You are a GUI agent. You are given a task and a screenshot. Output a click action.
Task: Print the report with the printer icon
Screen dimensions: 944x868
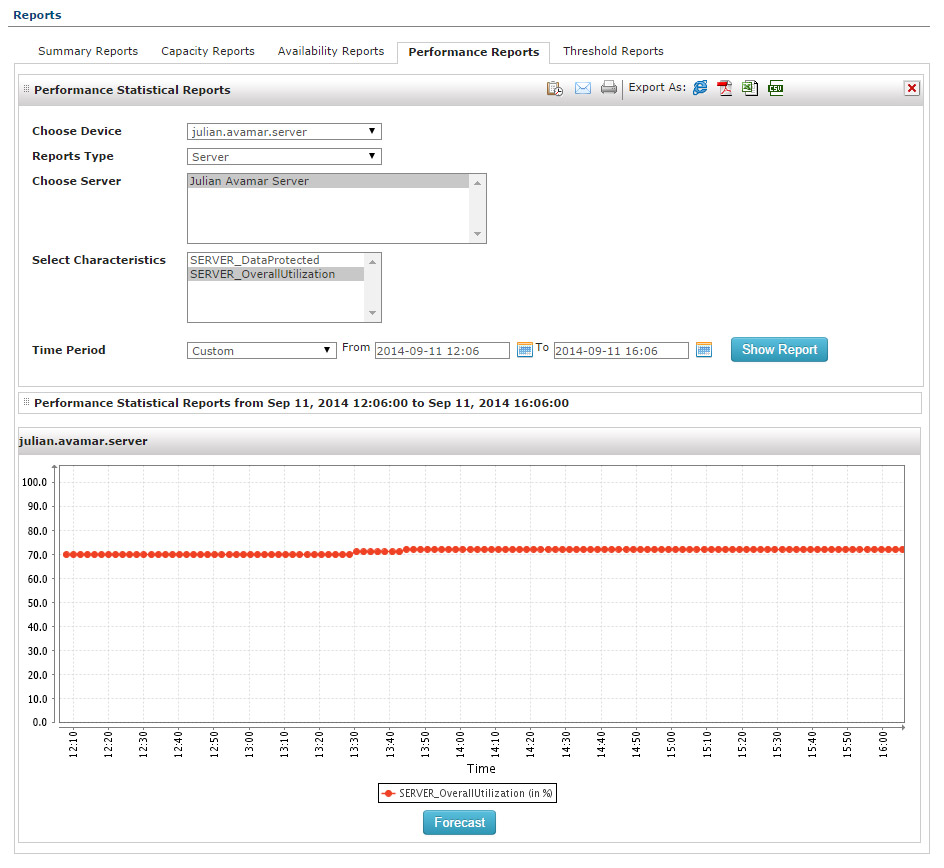coord(609,88)
